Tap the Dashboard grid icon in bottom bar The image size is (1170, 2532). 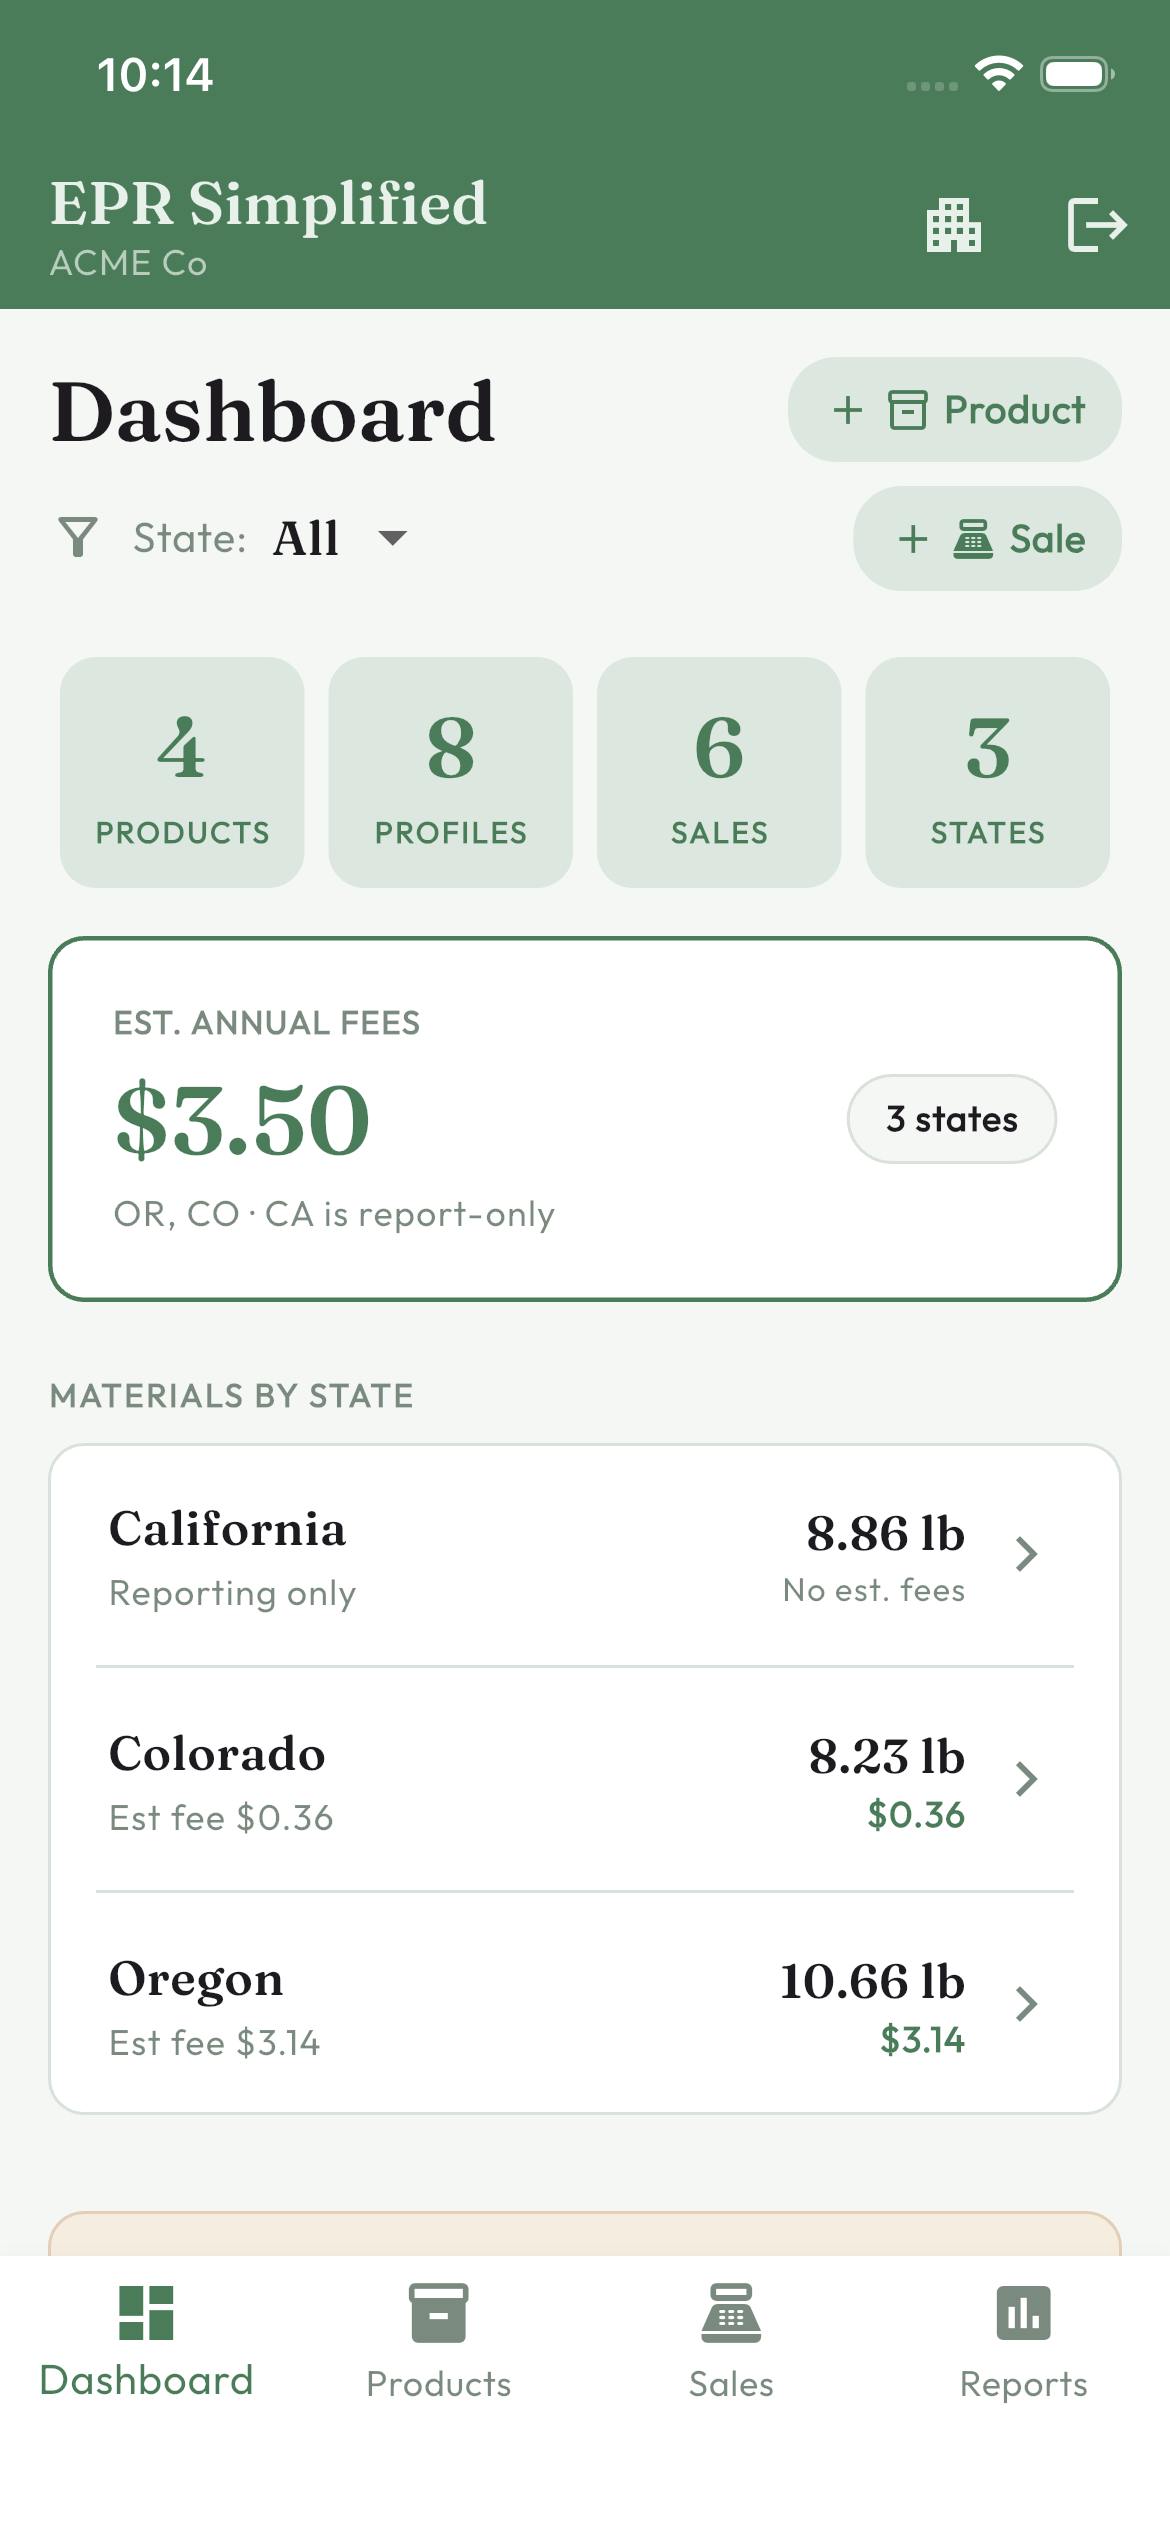coord(146,2312)
